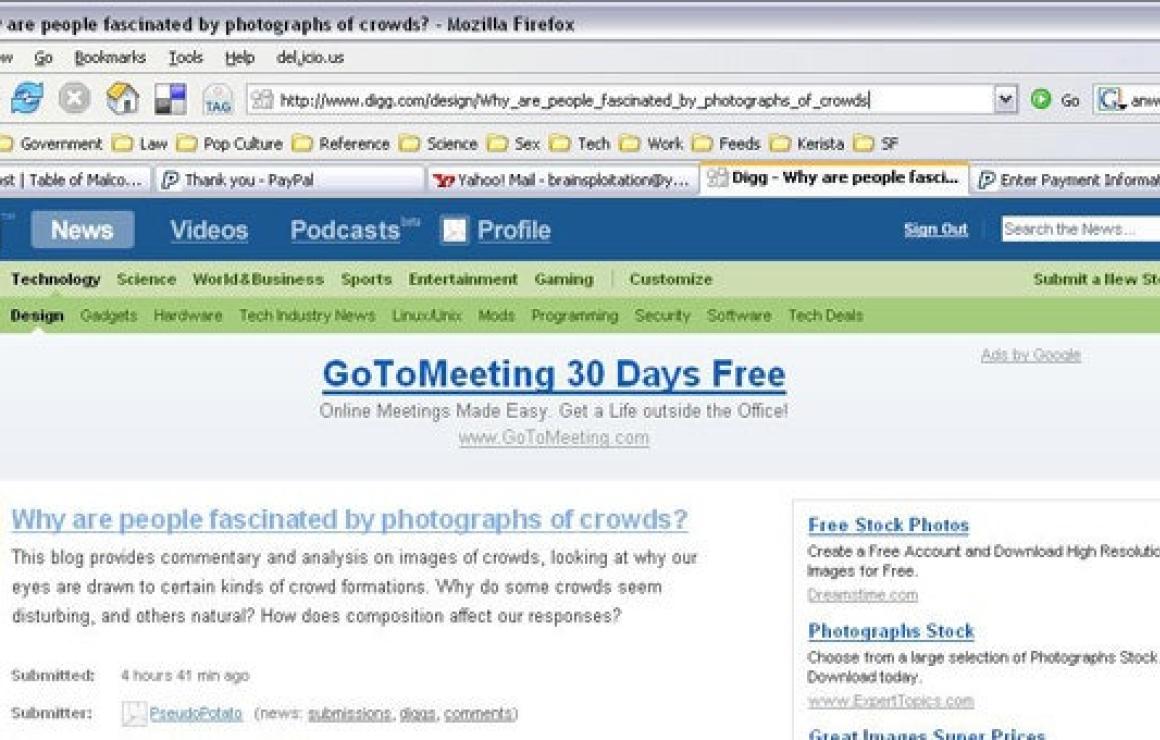This screenshot has width=1160, height=740.
Task: Select the Security subcategory
Action: tap(662, 315)
